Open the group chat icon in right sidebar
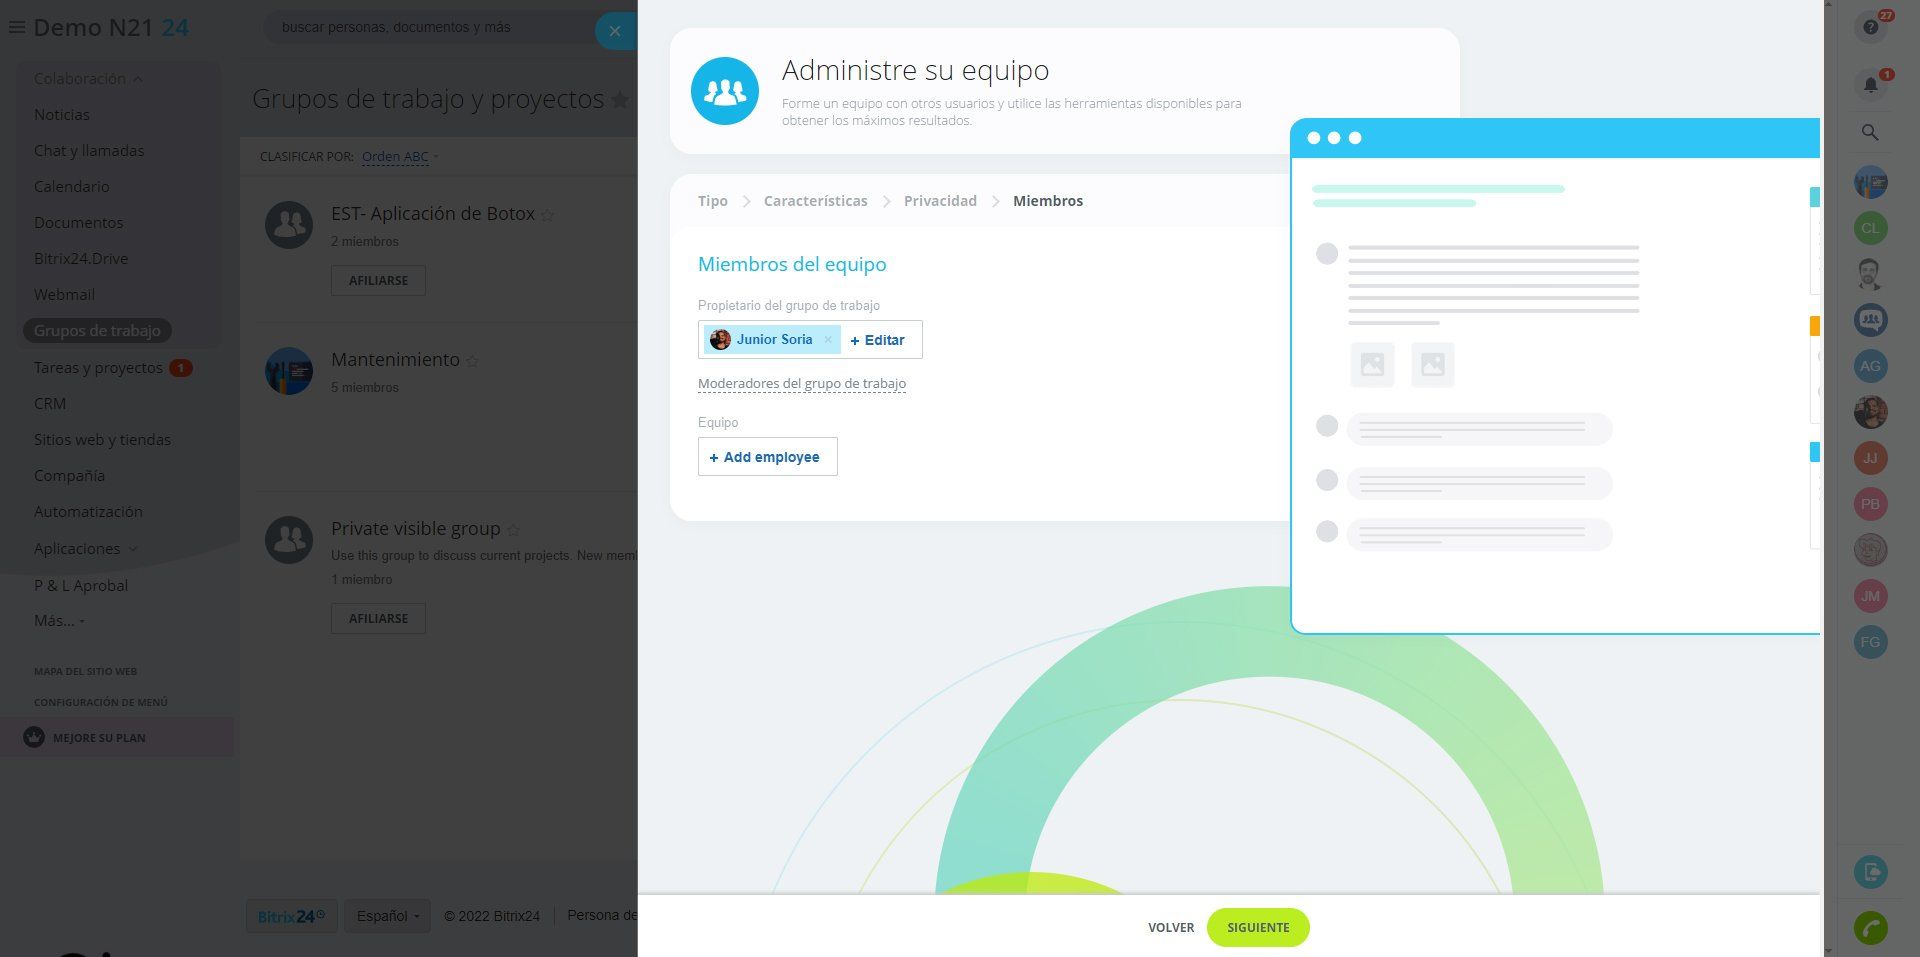 tap(1870, 320)
